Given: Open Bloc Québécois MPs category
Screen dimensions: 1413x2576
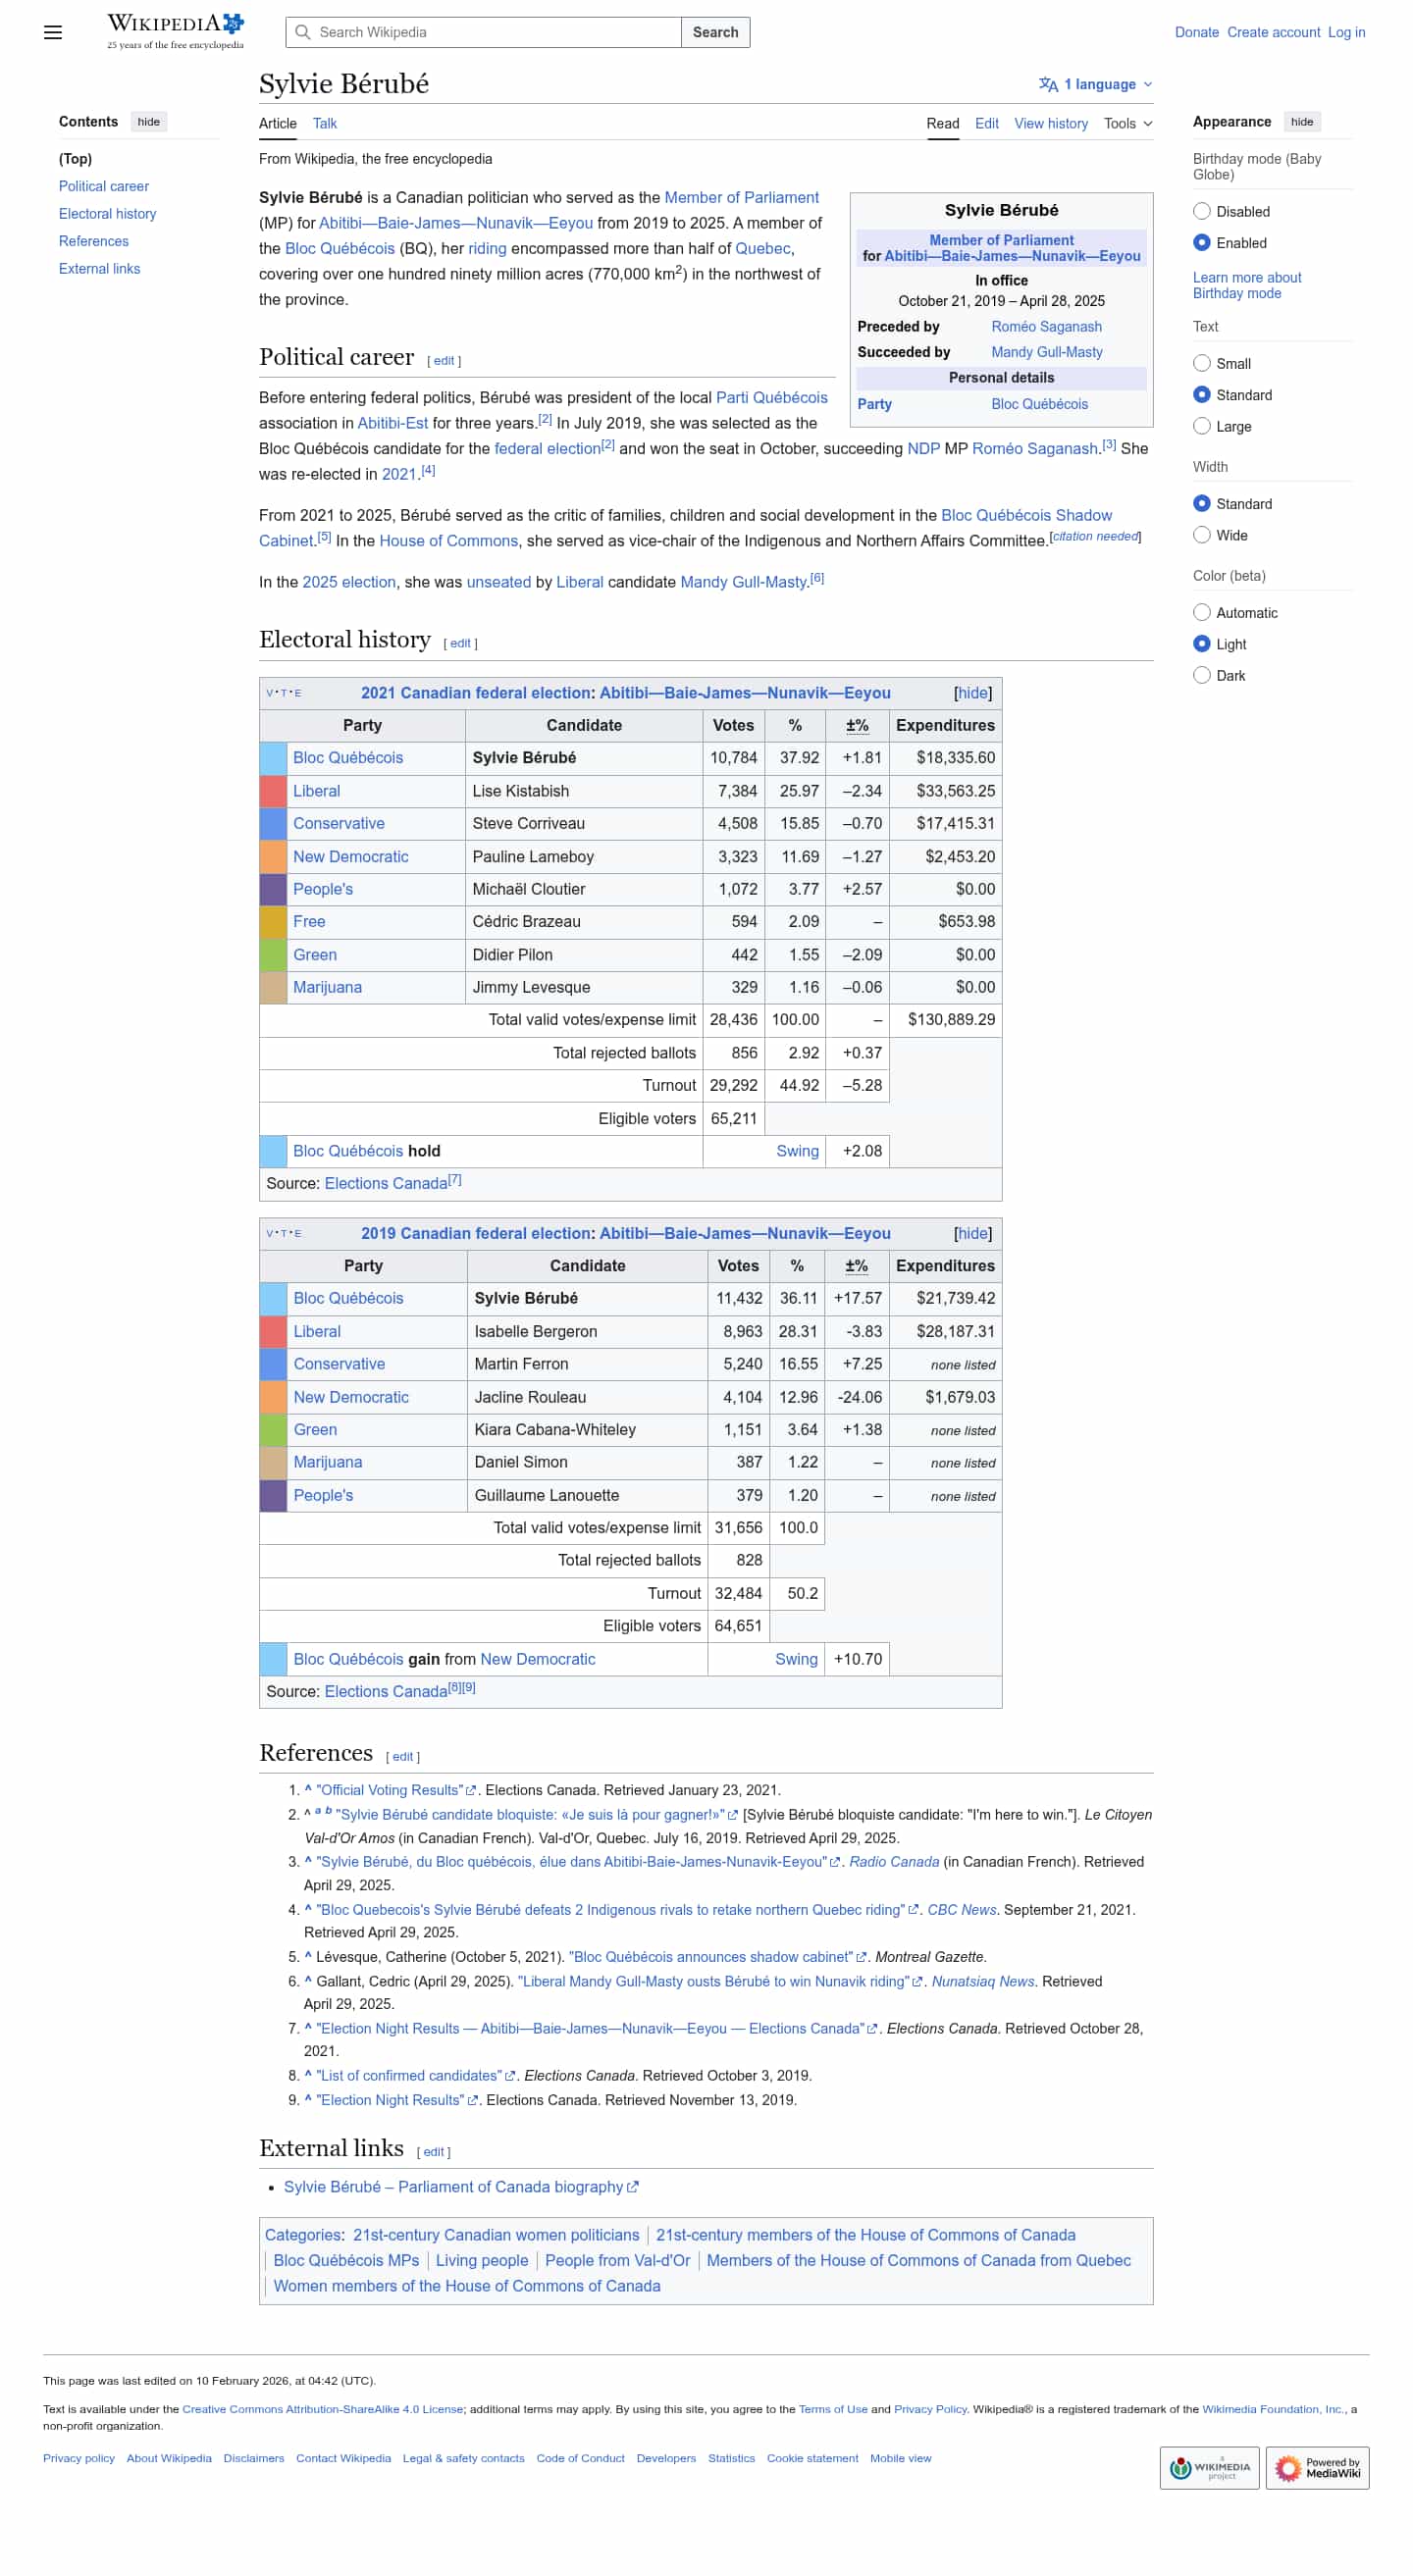Looking at the screenshot, I should coord(346,2260).
